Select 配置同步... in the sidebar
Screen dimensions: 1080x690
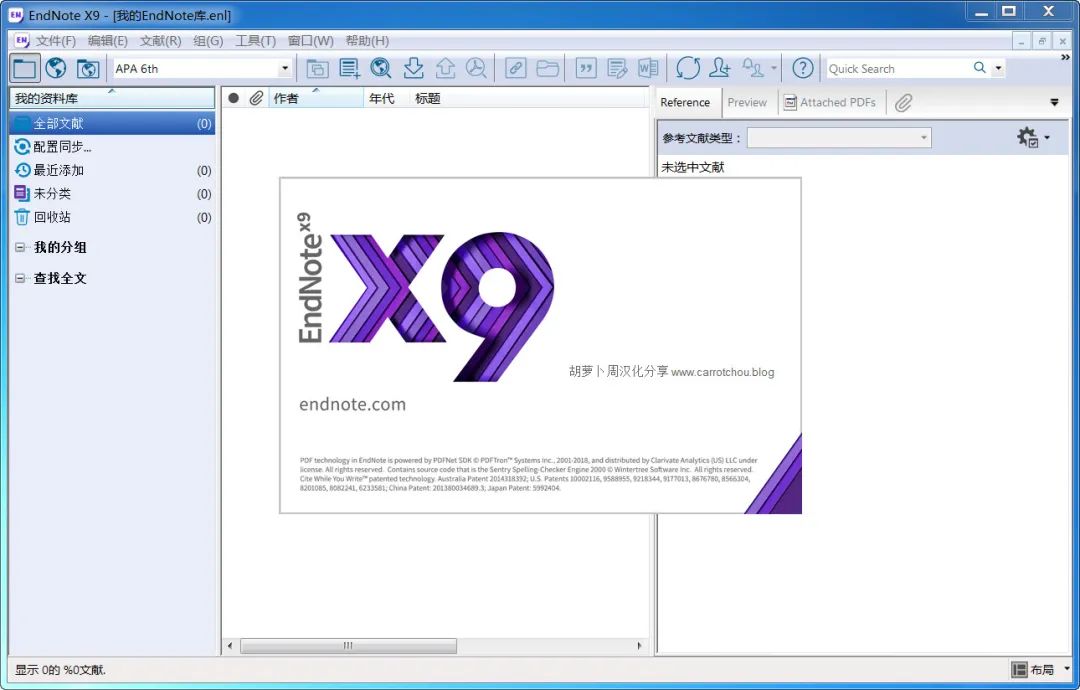point(112,147)
